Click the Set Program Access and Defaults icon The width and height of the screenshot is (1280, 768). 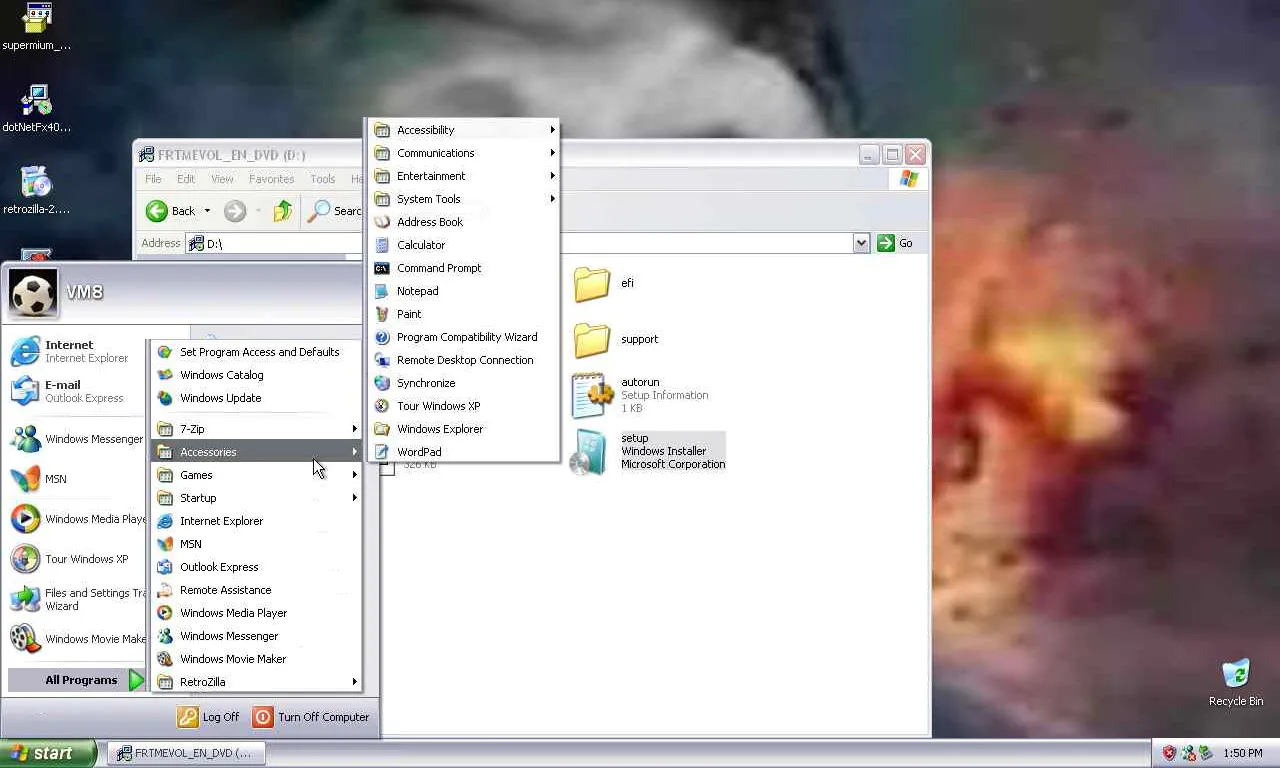click(165, 352)
